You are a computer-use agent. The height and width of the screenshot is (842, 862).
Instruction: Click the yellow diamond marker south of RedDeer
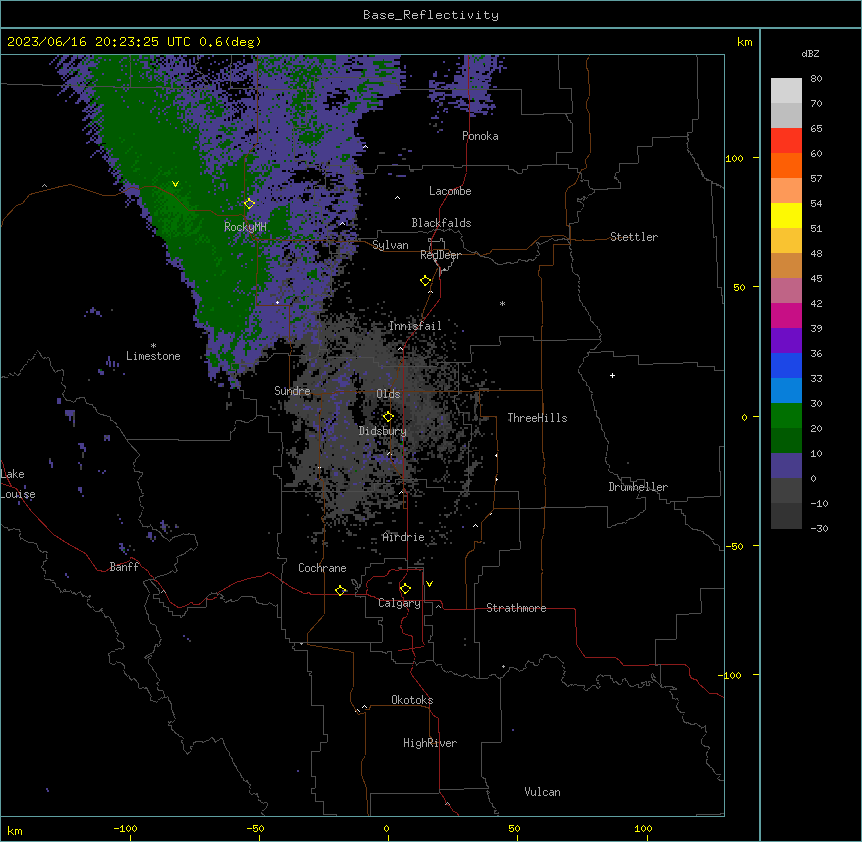click(x=426, y=280)
